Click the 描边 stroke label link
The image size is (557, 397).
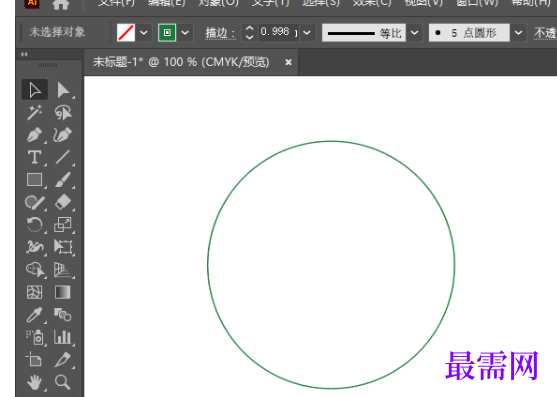pyautogui.click(x=220, y=33)
